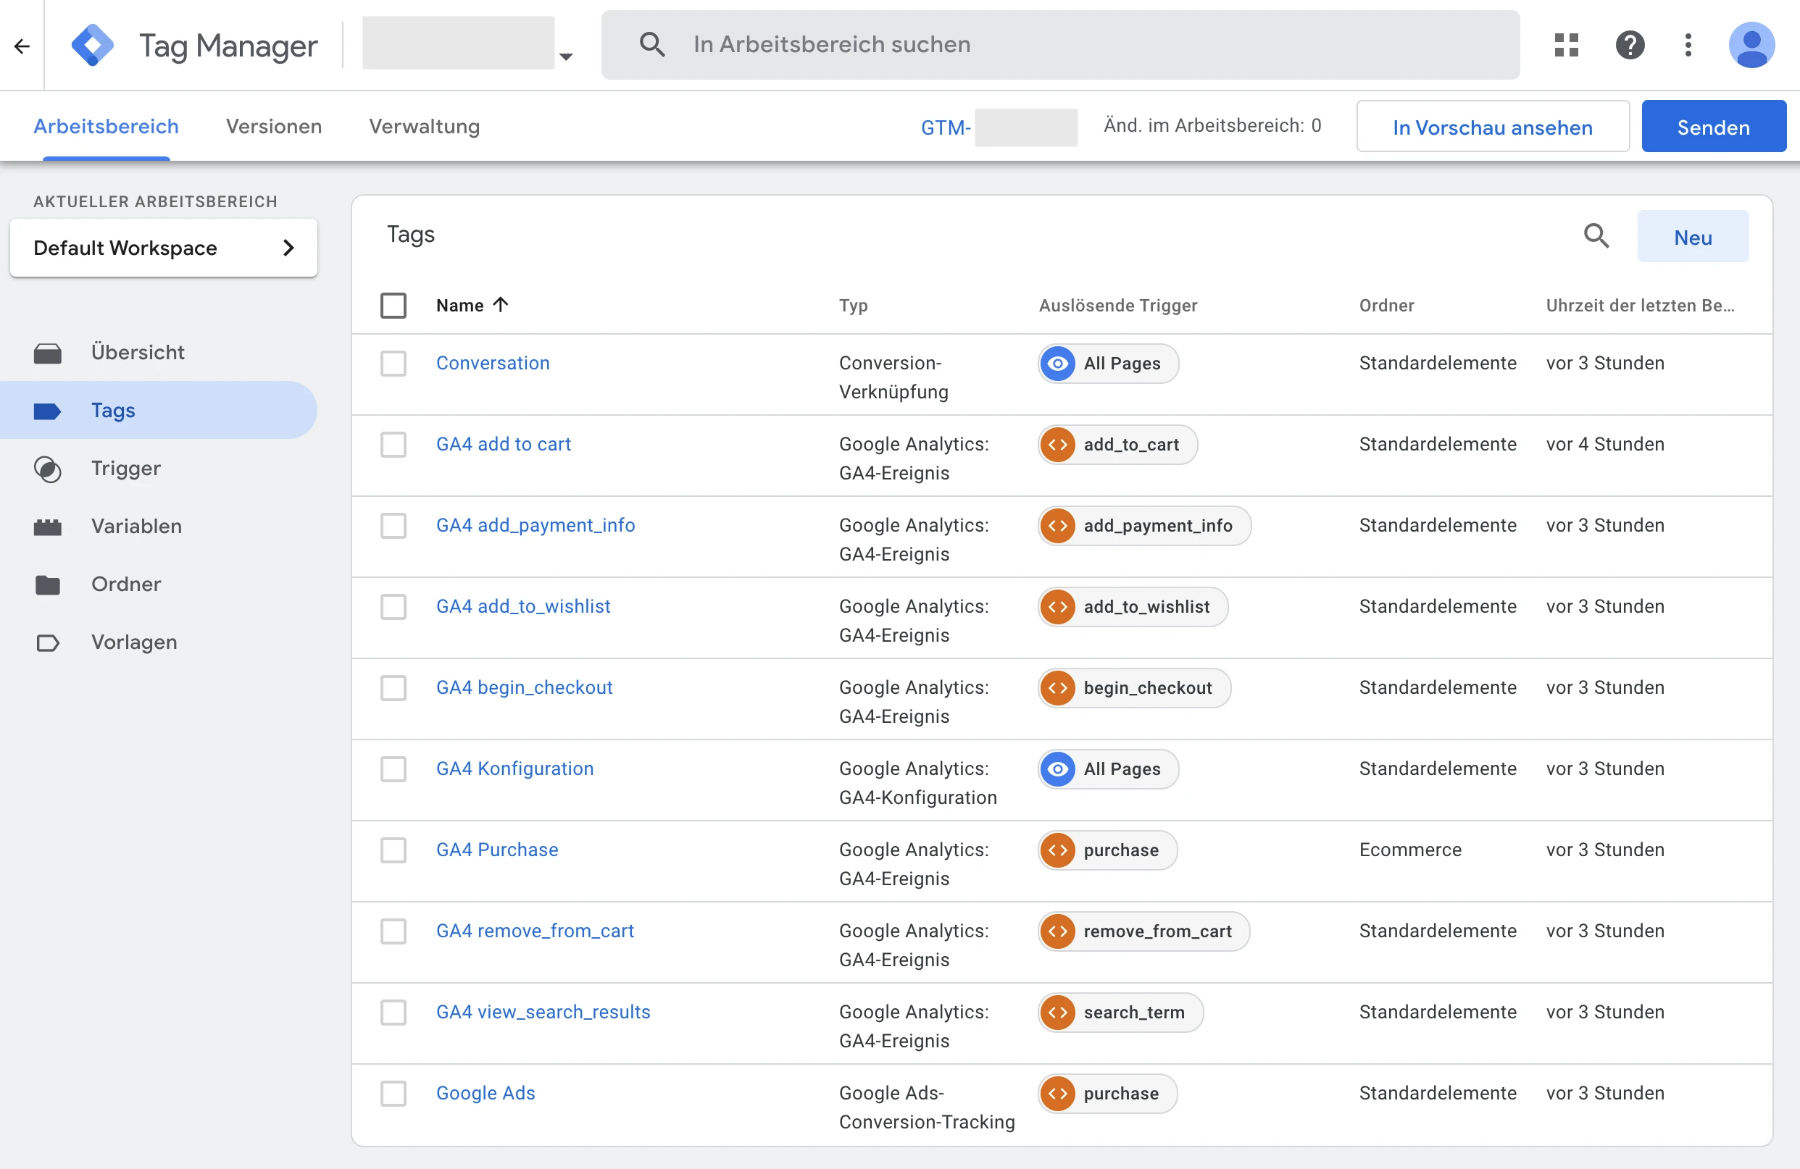The height and width of the screenshot is (1169, 1800).
Task: Check the GA4 add_payment_info checkbox
Action: [x=394, y=525]
